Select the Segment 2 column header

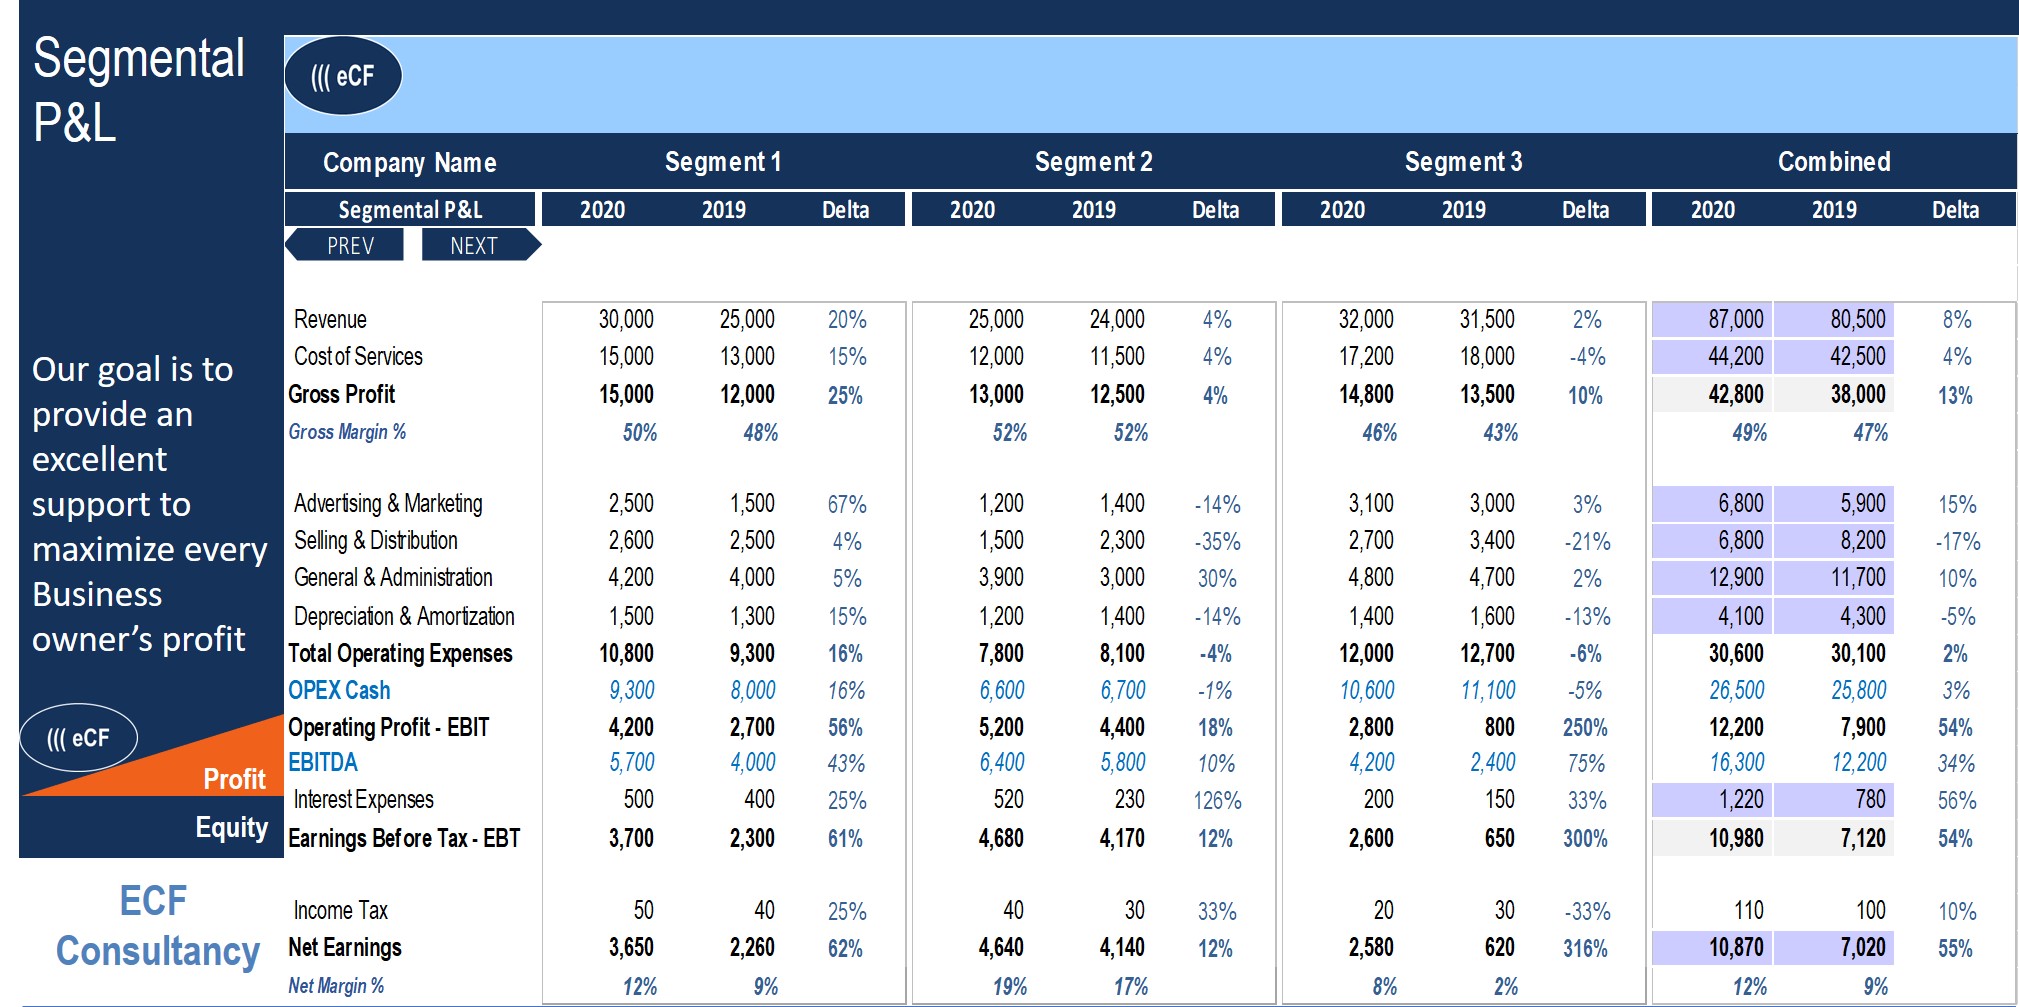1093,162
